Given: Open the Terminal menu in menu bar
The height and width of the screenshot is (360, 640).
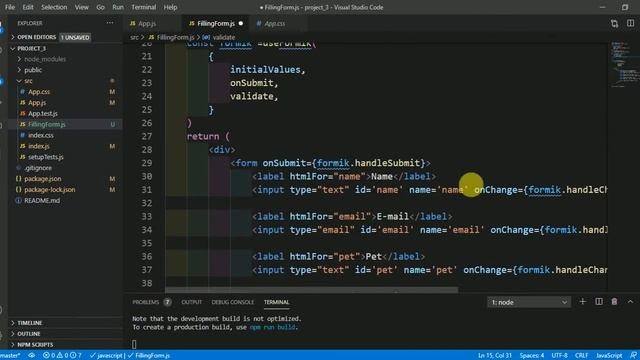Looking at the screenshot, I should [x=143, y=7].
